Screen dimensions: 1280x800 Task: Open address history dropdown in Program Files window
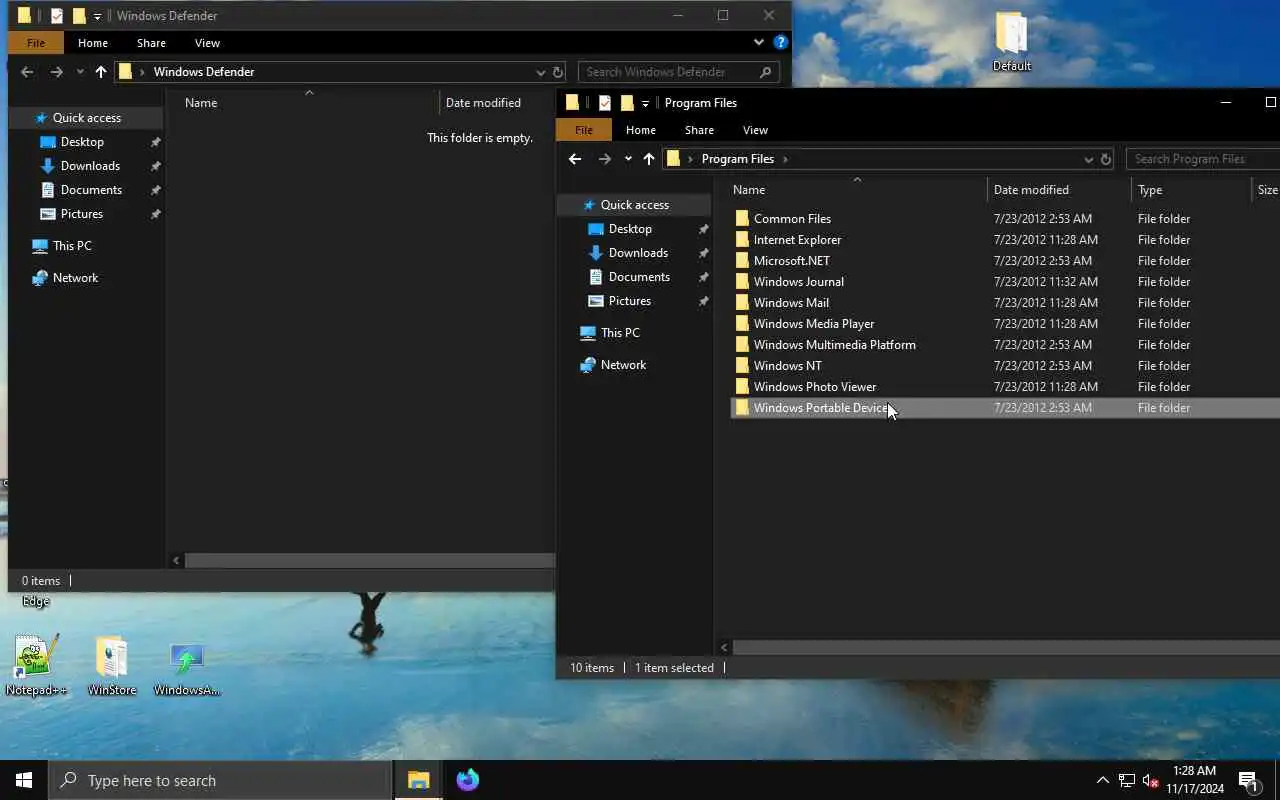pos(1089,159)
